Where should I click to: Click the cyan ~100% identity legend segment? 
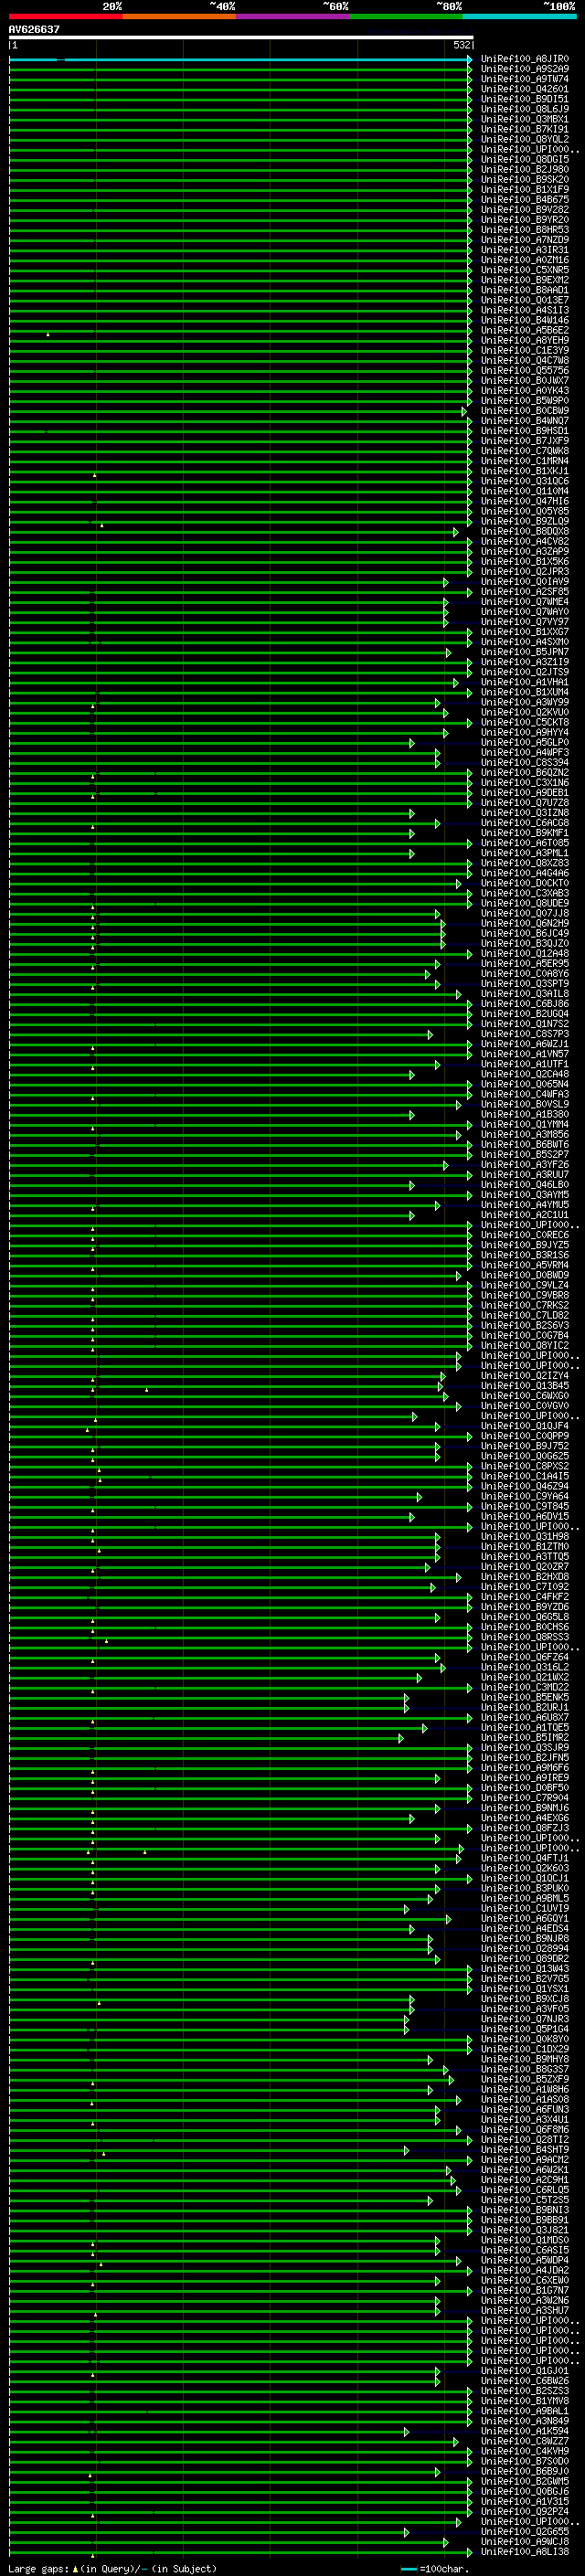click(519, 16)
